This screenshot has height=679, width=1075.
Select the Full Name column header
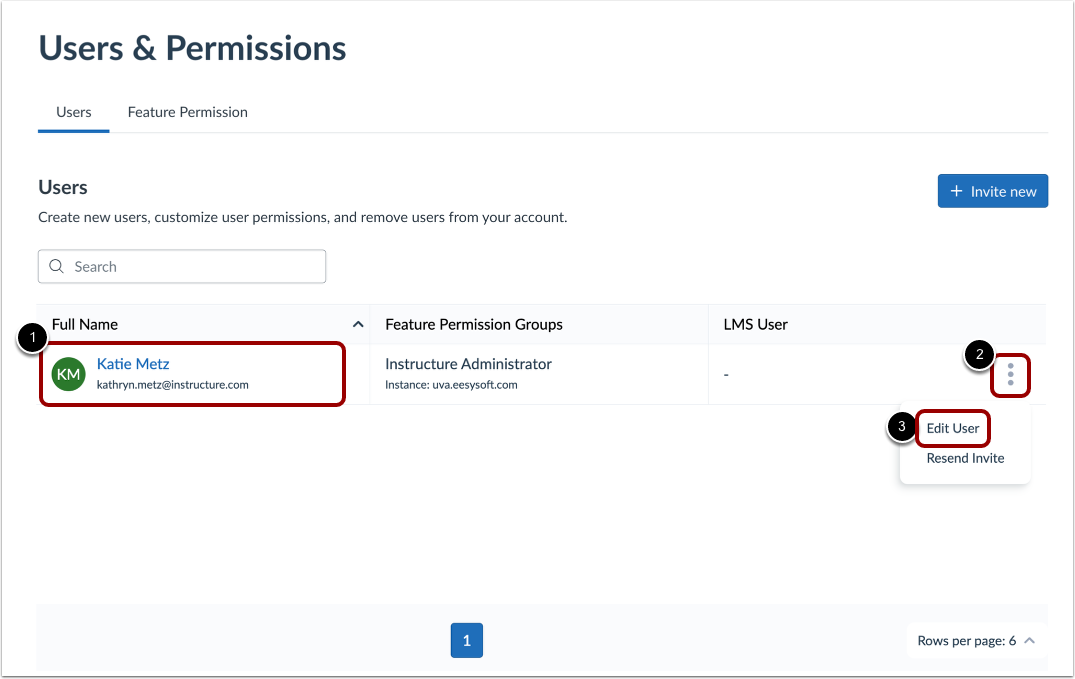[x=85, y=324]
